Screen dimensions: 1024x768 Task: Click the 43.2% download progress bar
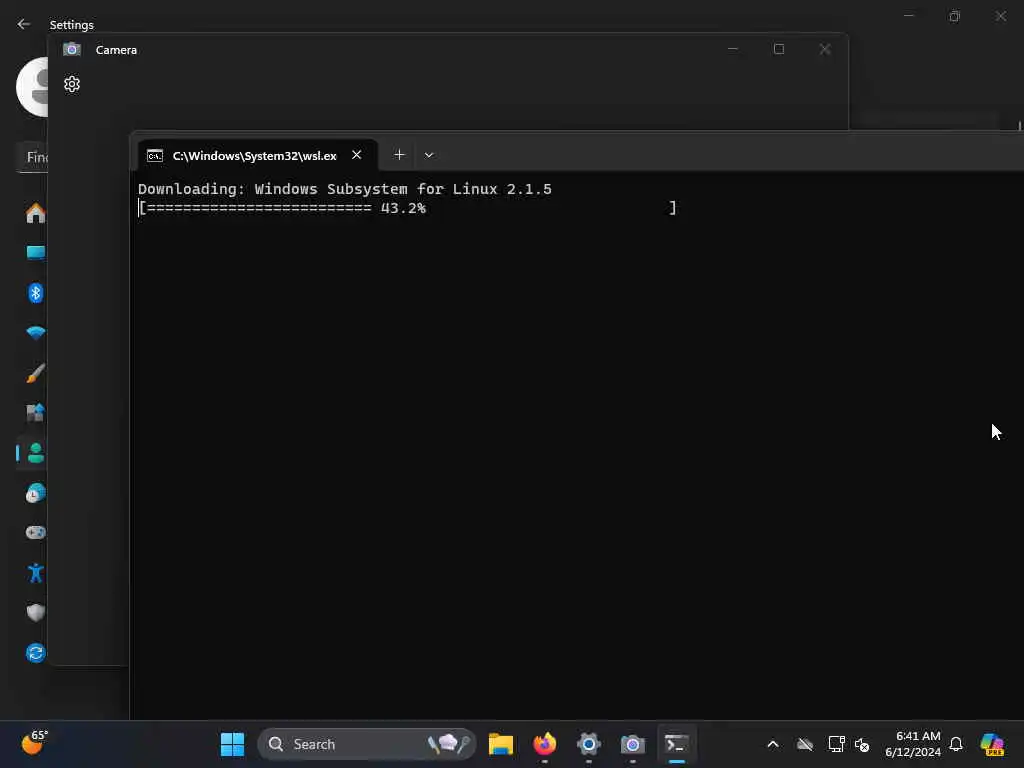click(x=408, y=208)
